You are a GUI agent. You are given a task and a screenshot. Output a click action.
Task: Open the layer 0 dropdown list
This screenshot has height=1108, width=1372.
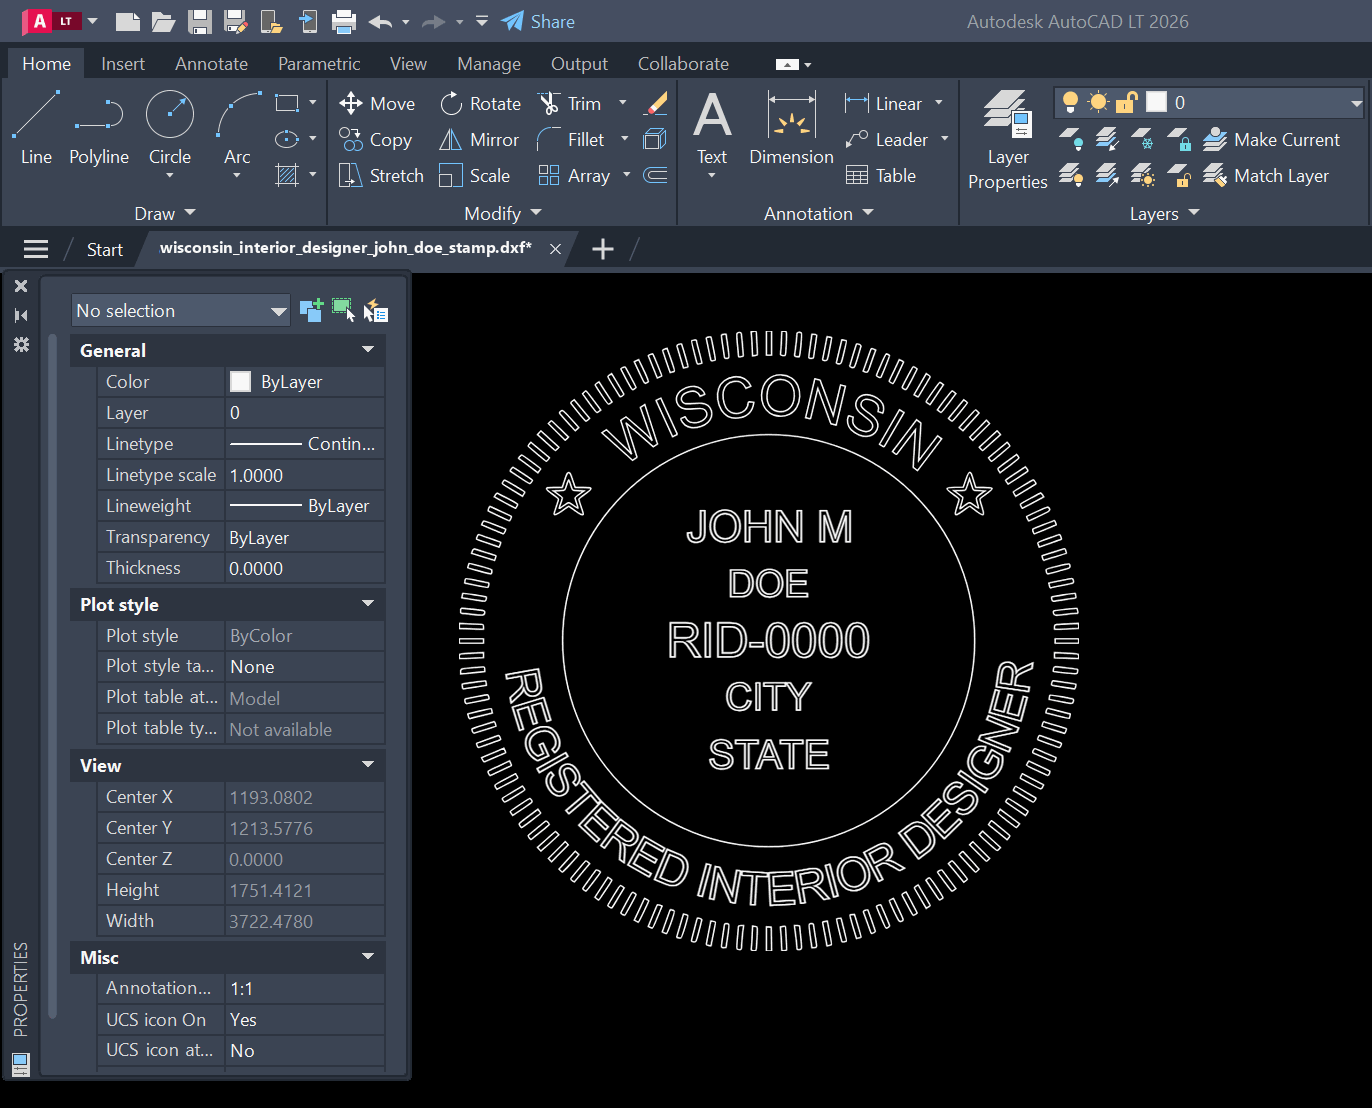point(1356,103)
